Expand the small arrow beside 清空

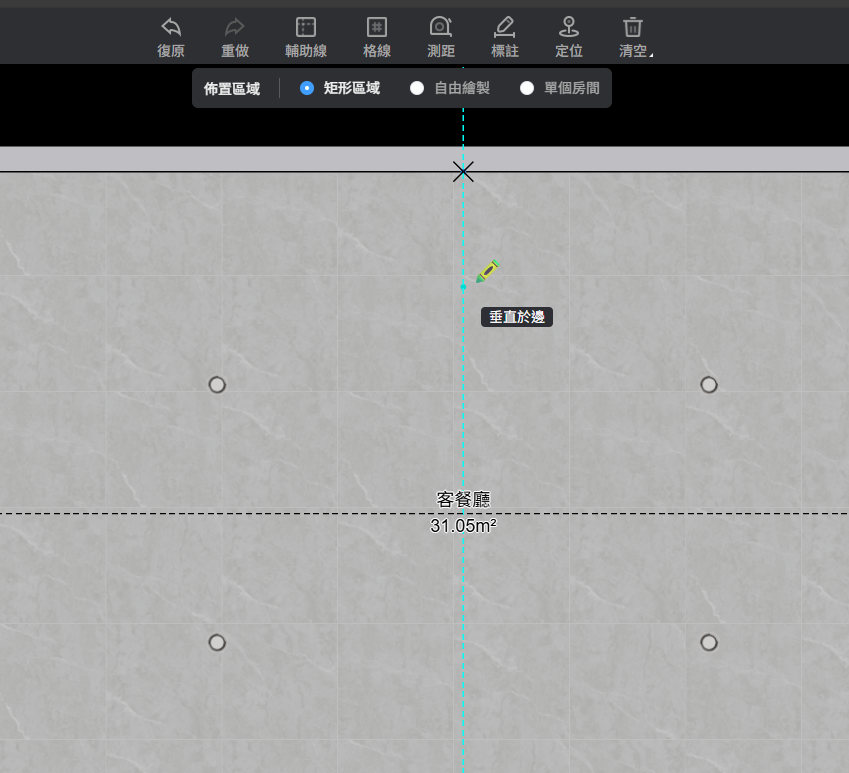point(652,55)
